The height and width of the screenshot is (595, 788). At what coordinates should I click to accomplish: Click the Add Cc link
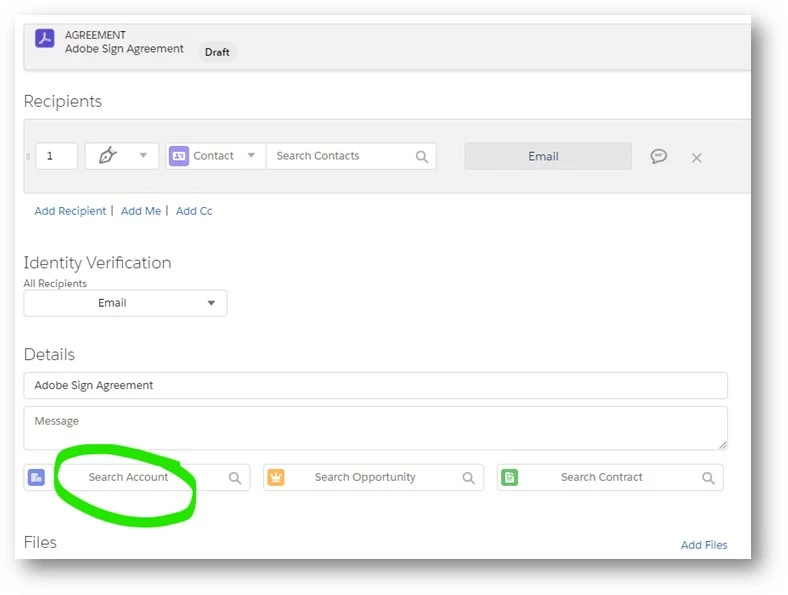[x=194, y=211]
